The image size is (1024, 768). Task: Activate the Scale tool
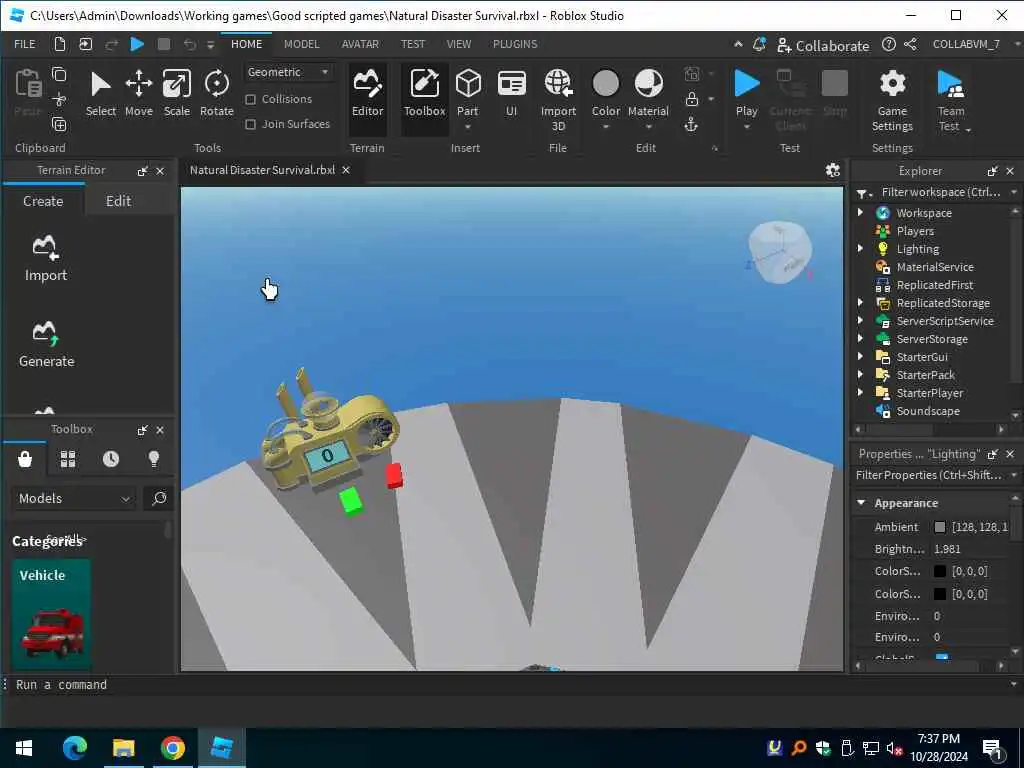[176, 93]
